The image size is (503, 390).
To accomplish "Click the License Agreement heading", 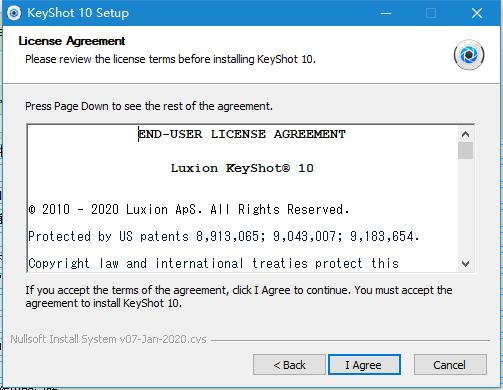I will [x=72, y=41].
